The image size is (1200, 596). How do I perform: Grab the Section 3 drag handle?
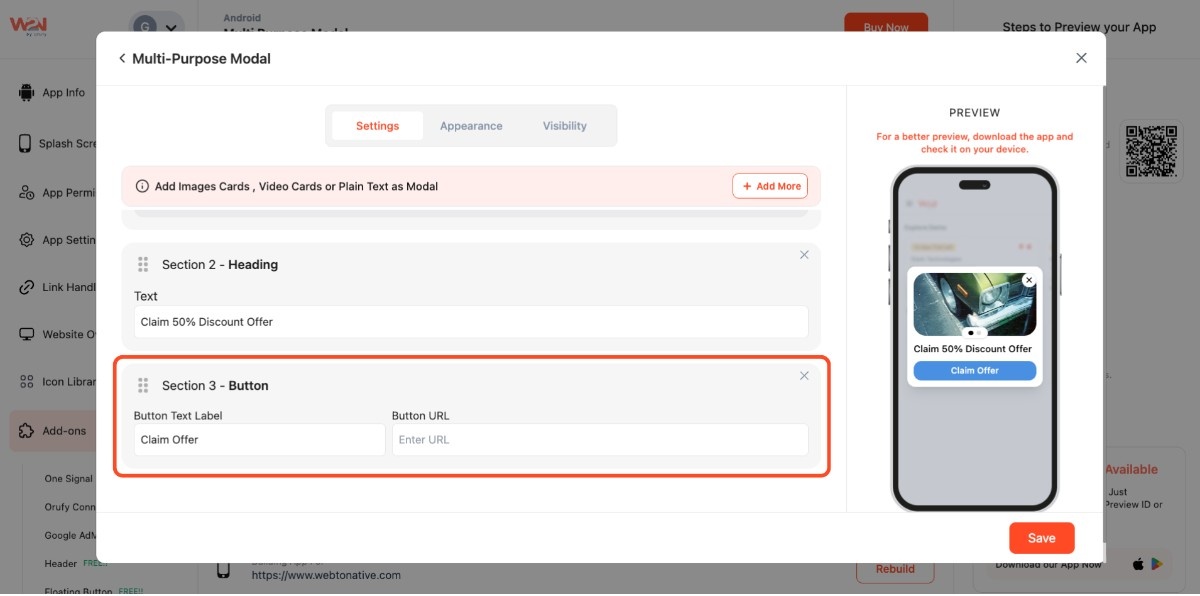point(143,386)
